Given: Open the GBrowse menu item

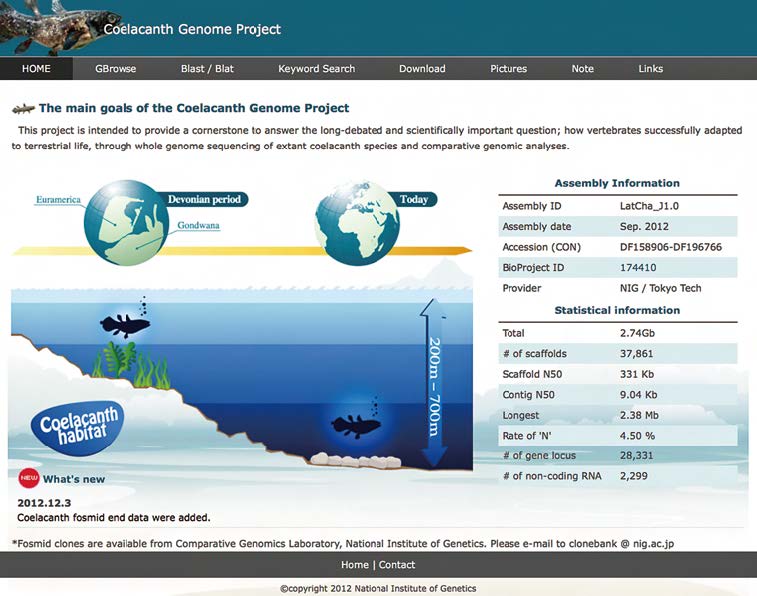Looking at the screenshot, I should tap(115, 69).
